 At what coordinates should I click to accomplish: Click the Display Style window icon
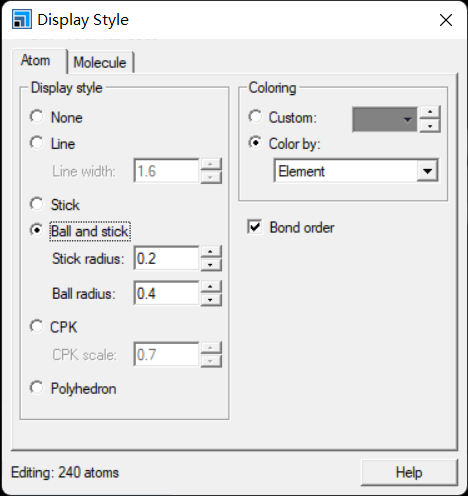(x=22, y=19)
